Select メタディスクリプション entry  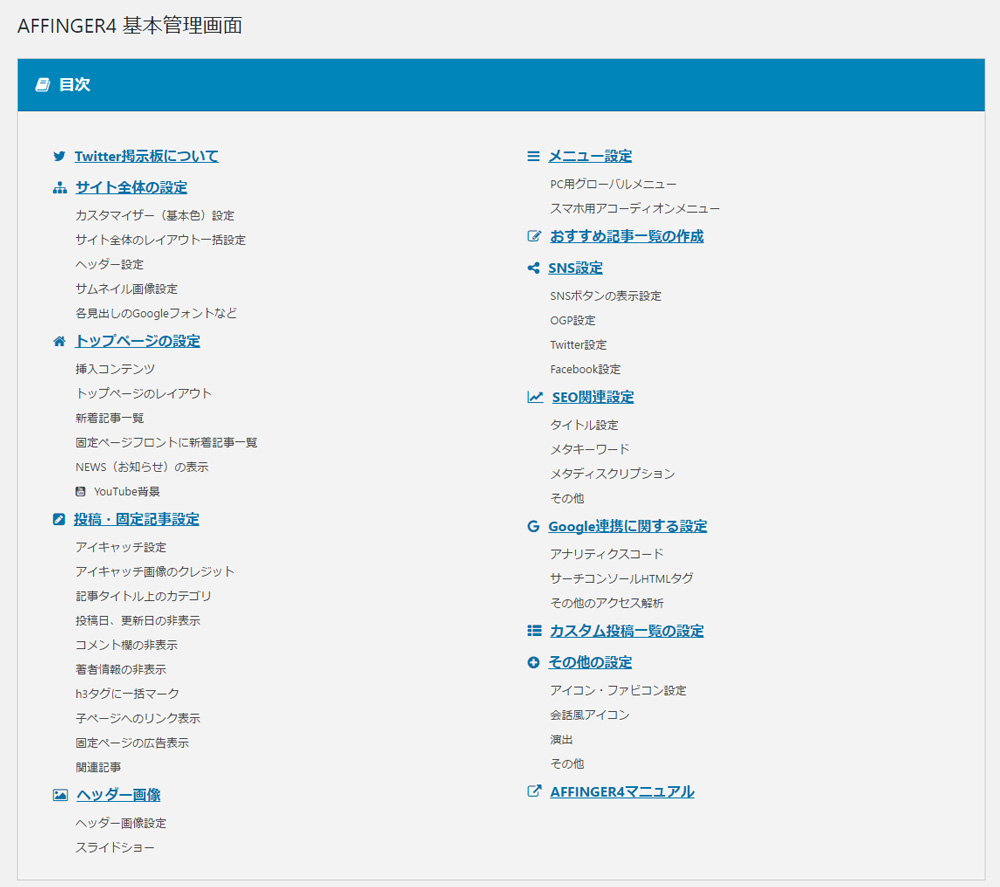612,474
